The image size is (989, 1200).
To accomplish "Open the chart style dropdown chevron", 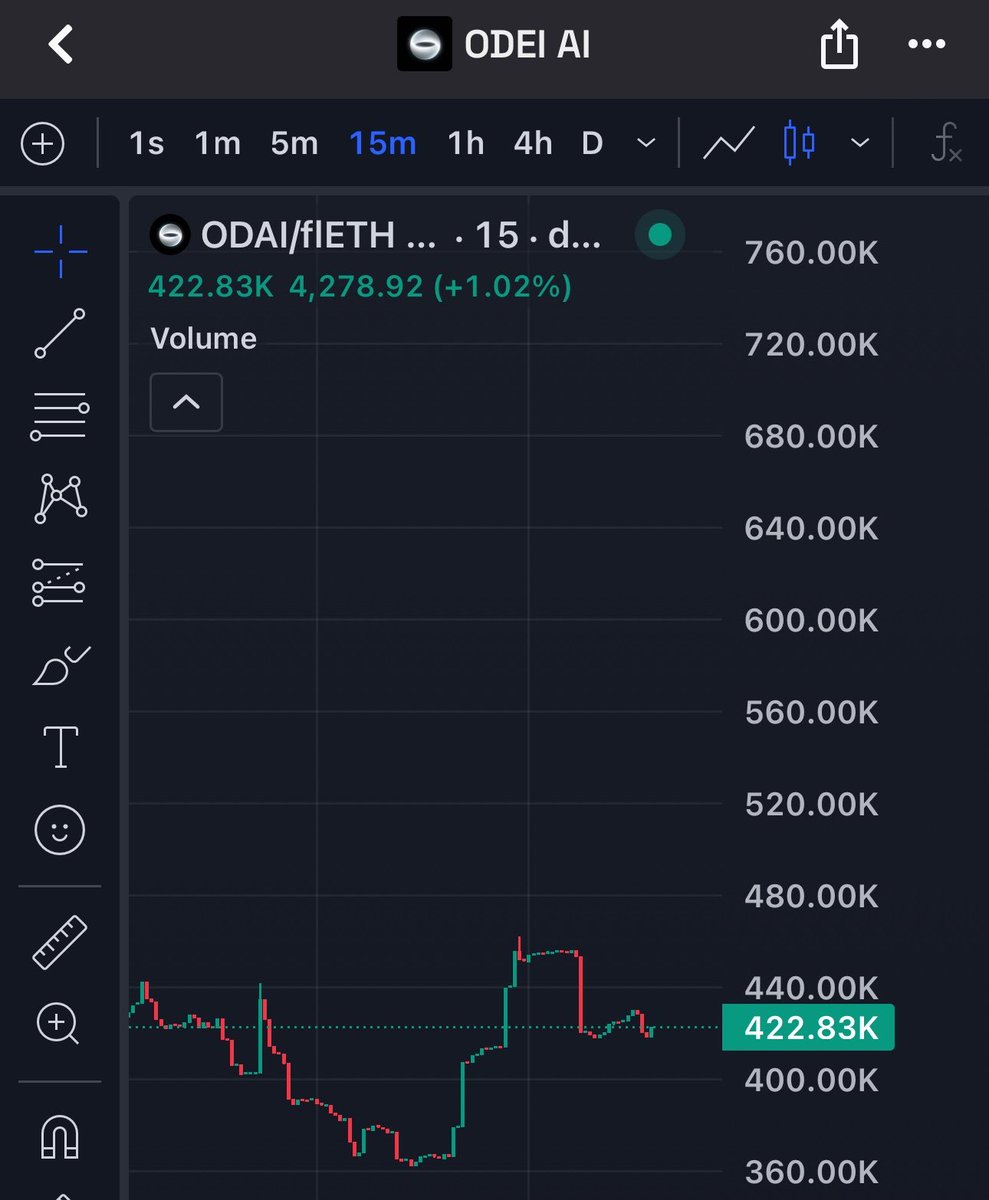I will (x=859, y=144).
